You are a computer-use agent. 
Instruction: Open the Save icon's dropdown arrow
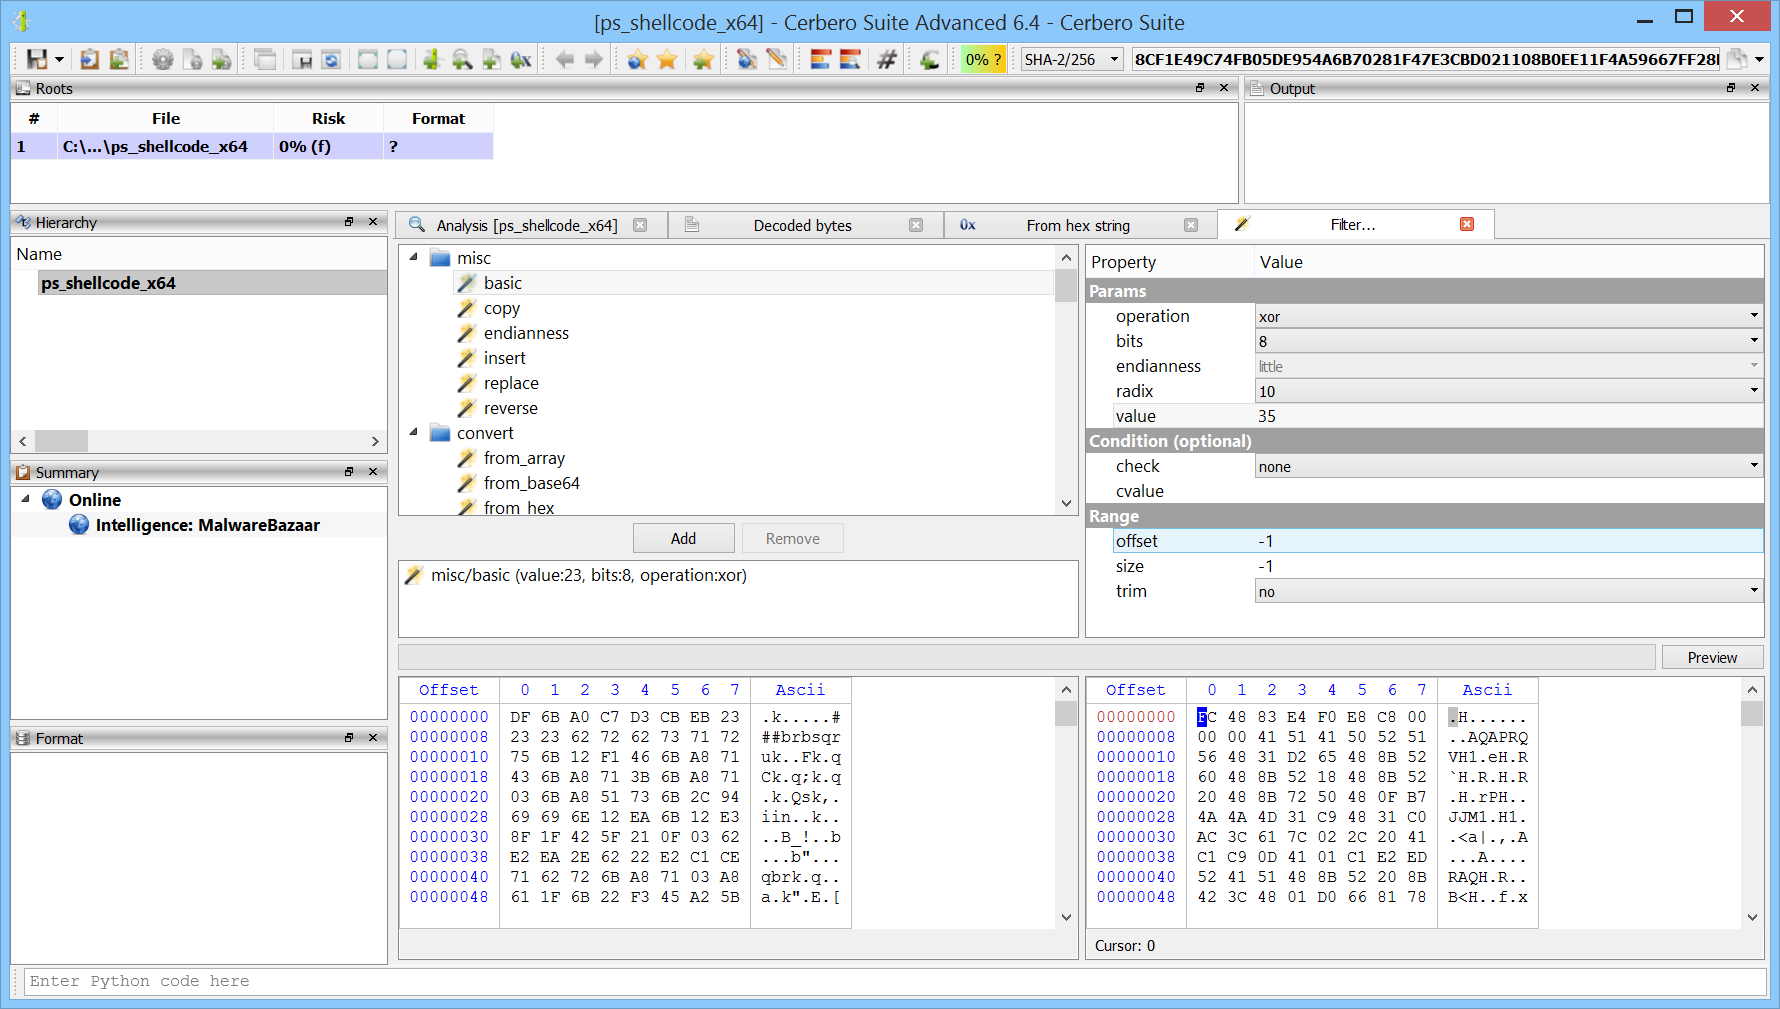click(59, 59)
